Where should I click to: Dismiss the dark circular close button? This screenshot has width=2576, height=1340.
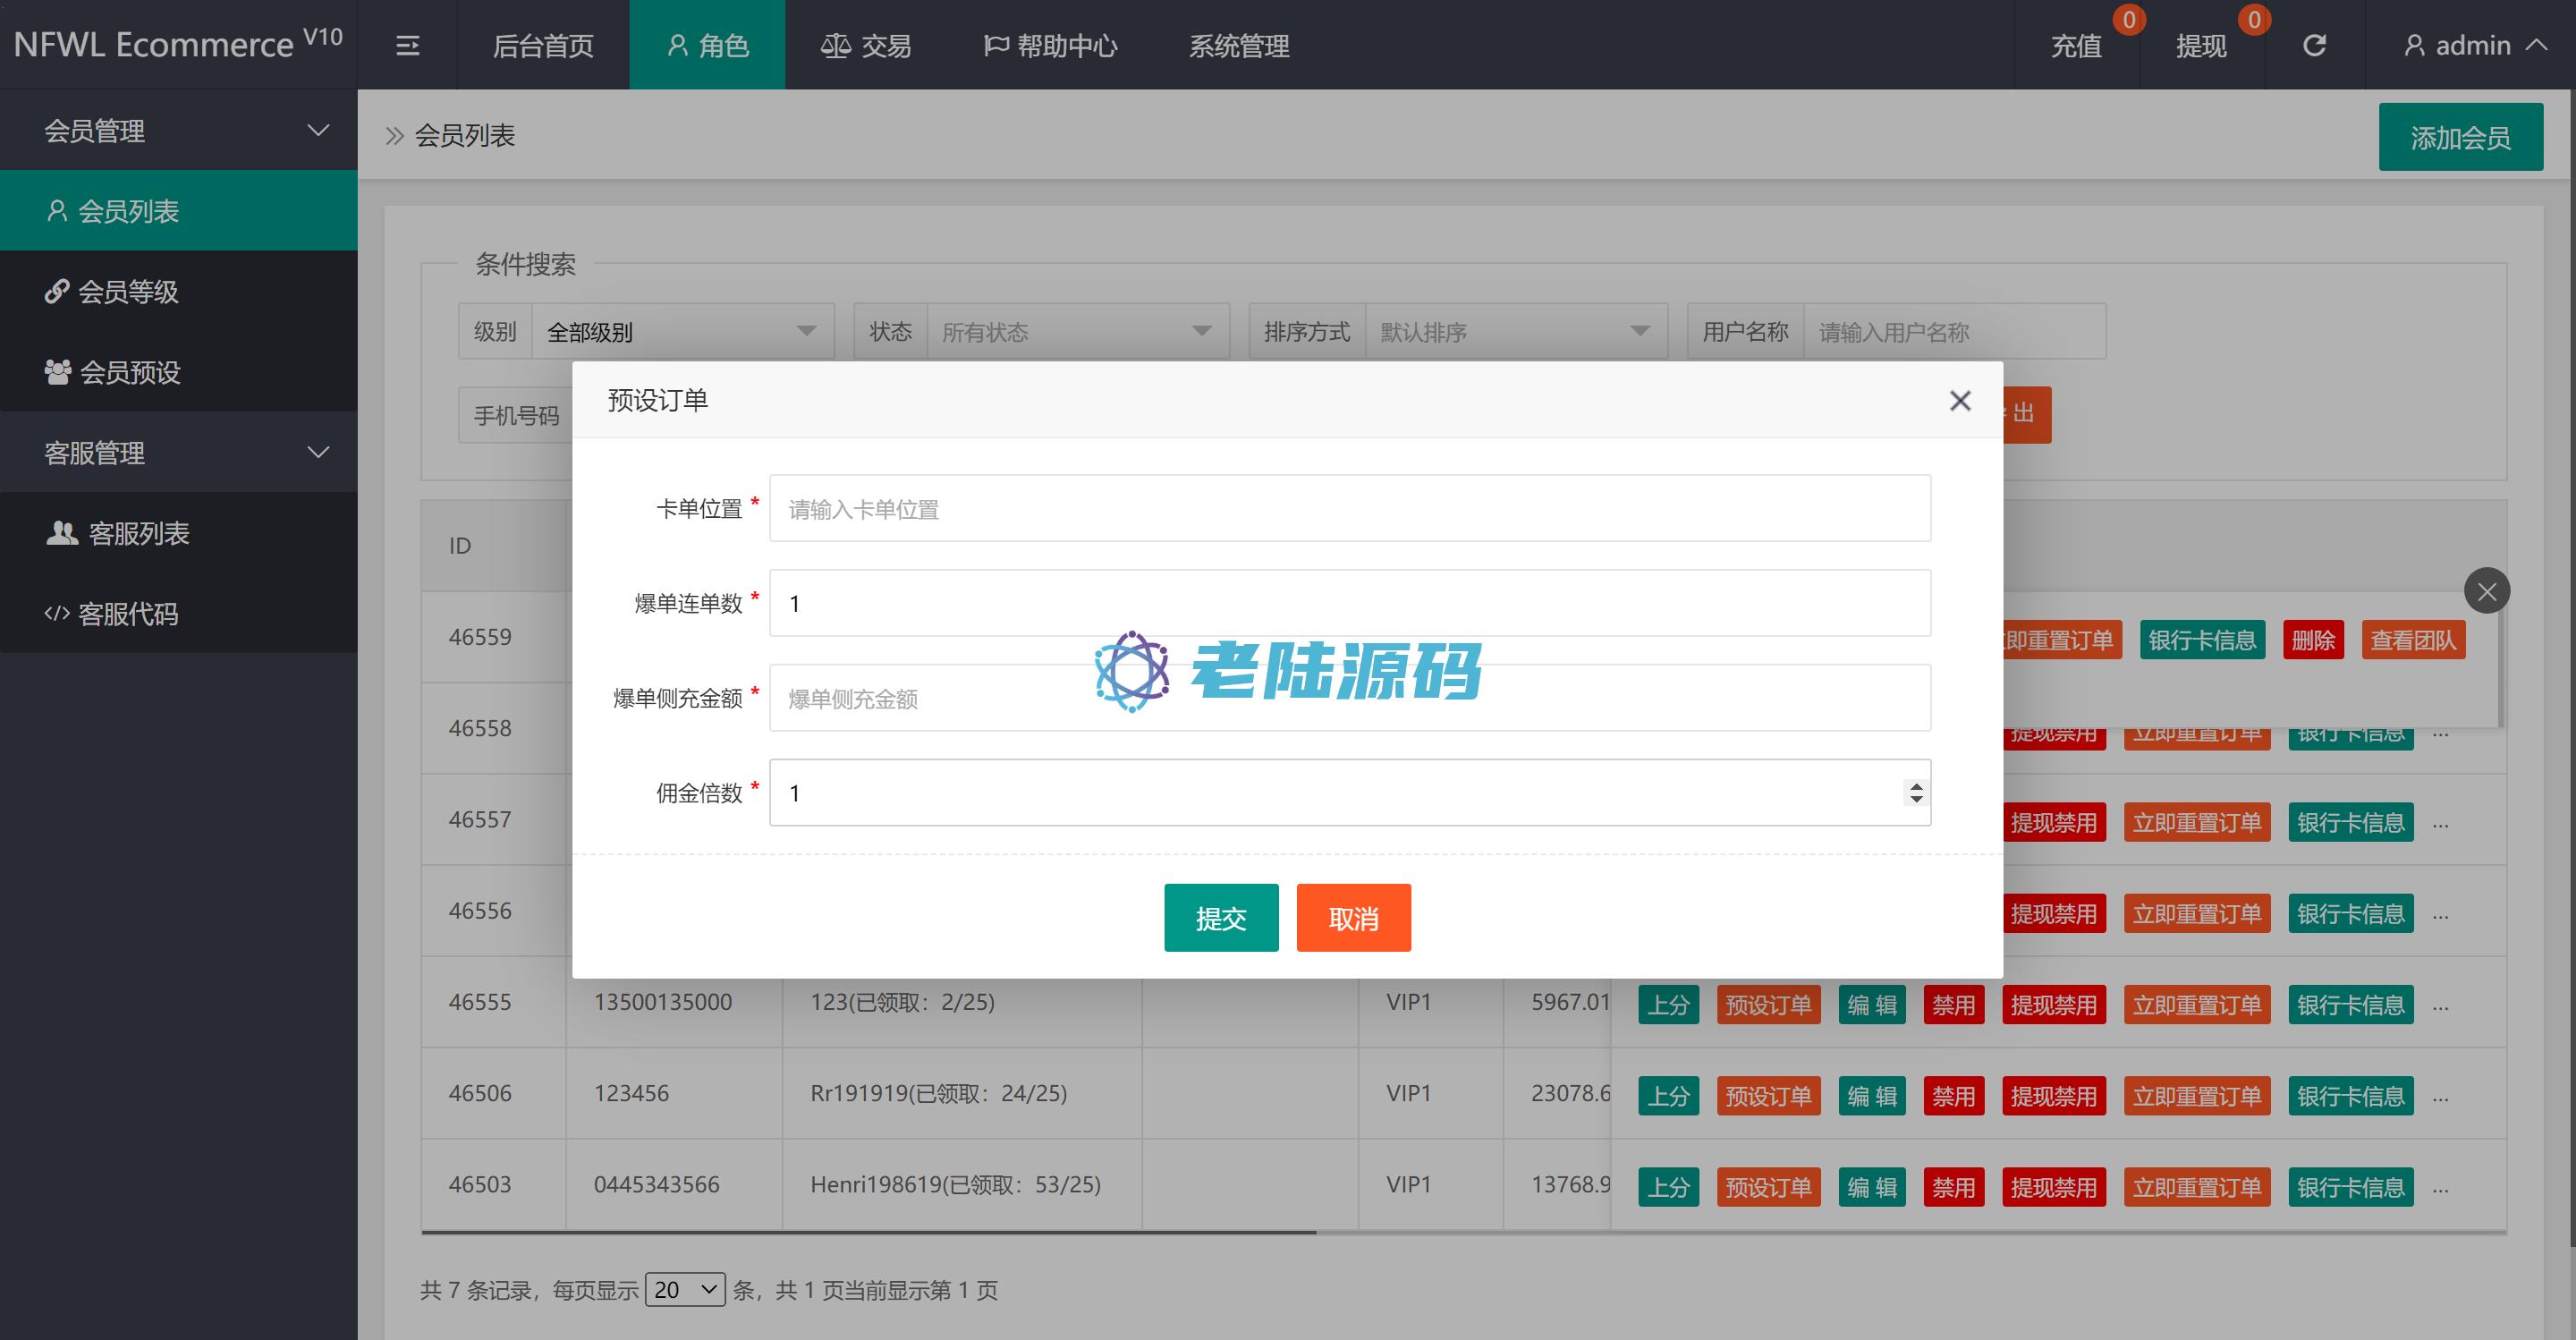[2487, 592]
